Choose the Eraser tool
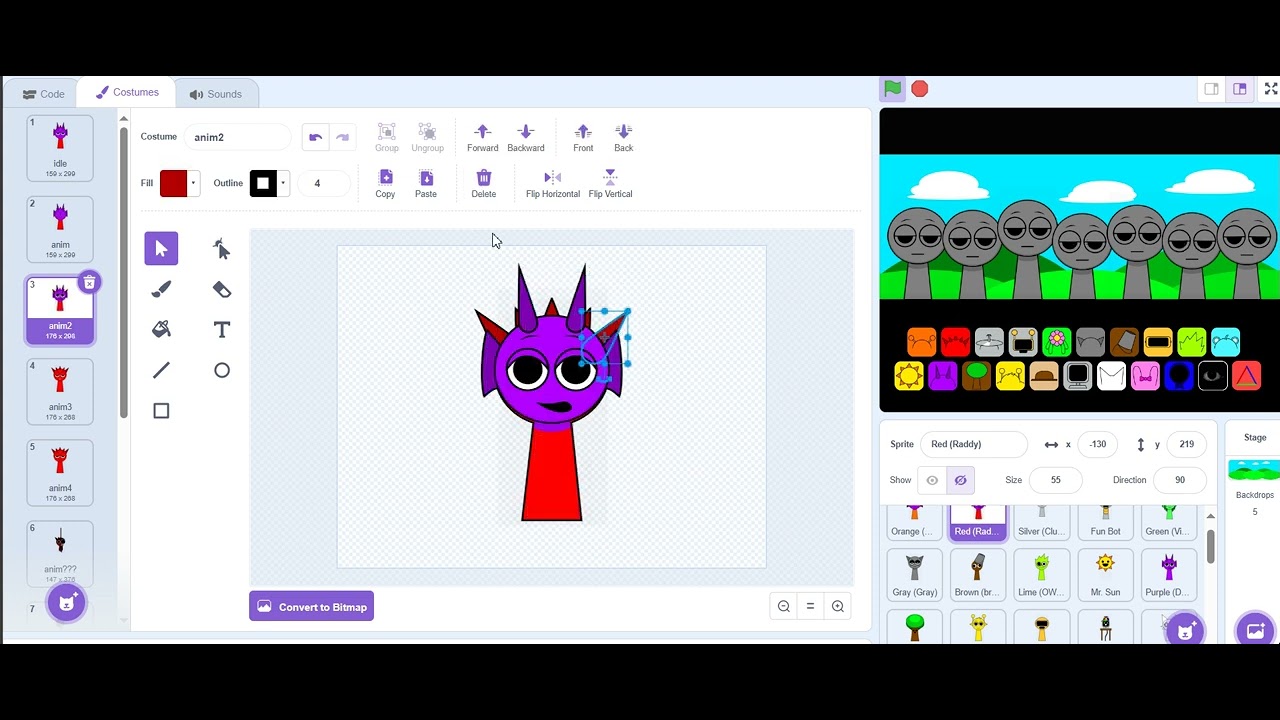Screen dimensions: 1280x720 point(222,289)
